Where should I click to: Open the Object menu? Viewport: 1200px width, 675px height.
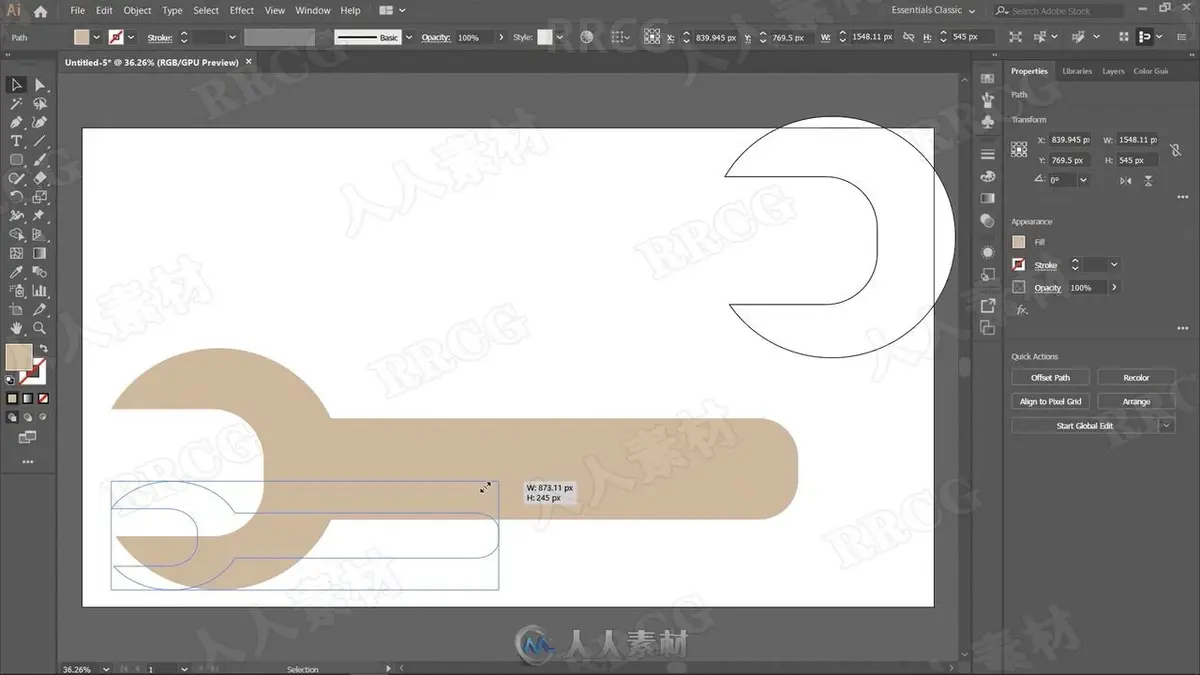(137, 11)
